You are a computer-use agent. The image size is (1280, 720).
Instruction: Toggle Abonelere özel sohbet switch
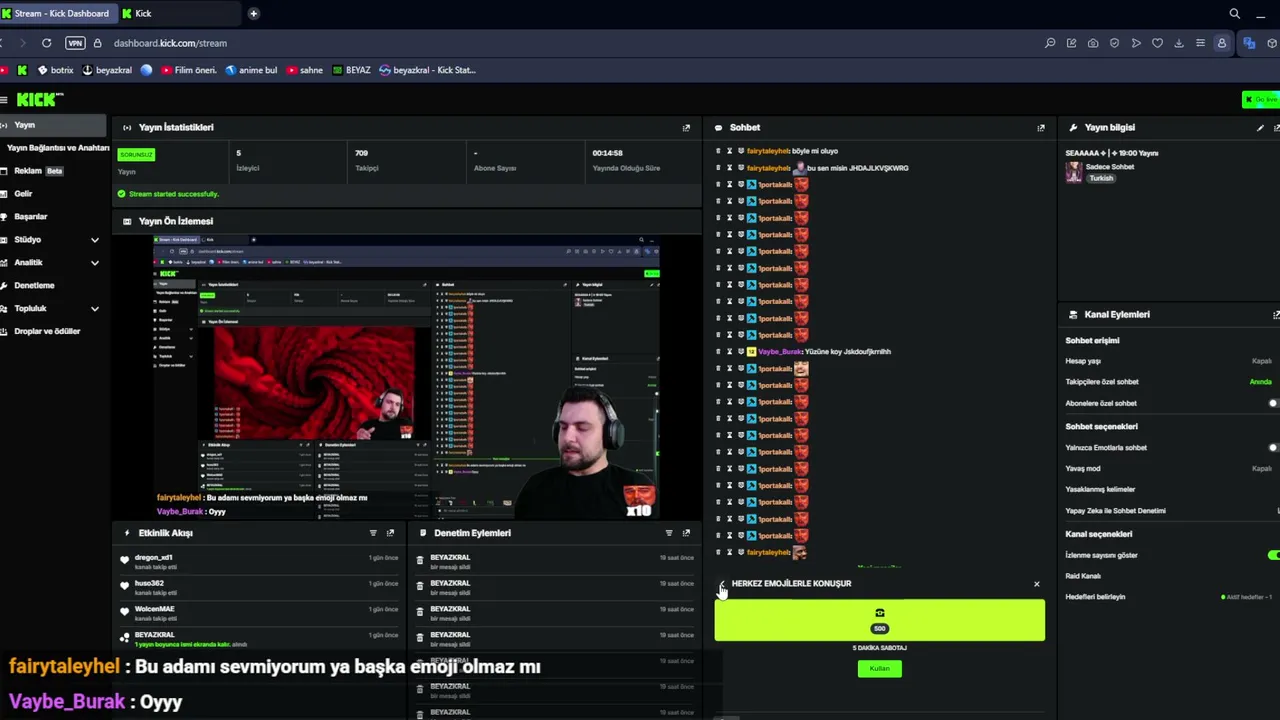click(1272, 403)
